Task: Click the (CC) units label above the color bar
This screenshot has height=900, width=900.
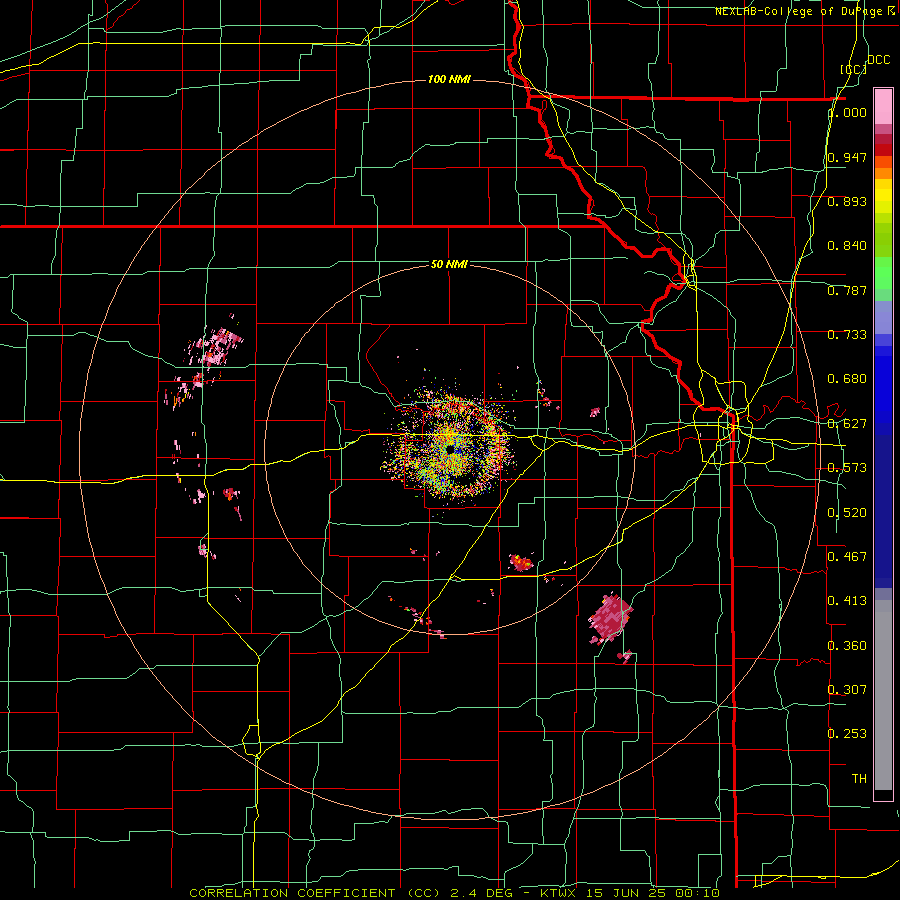Action: click(853, 69)
